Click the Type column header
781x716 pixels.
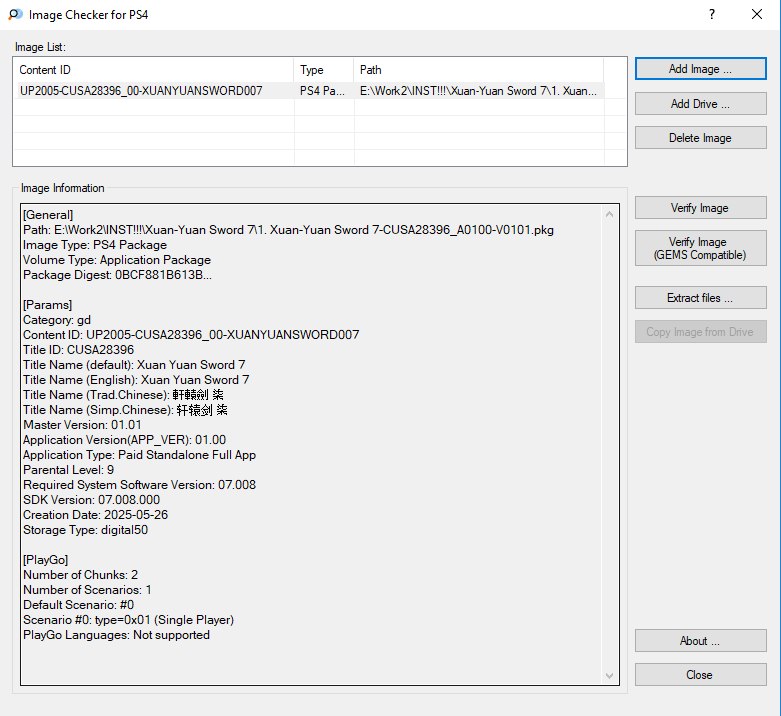tap(323, 70)
